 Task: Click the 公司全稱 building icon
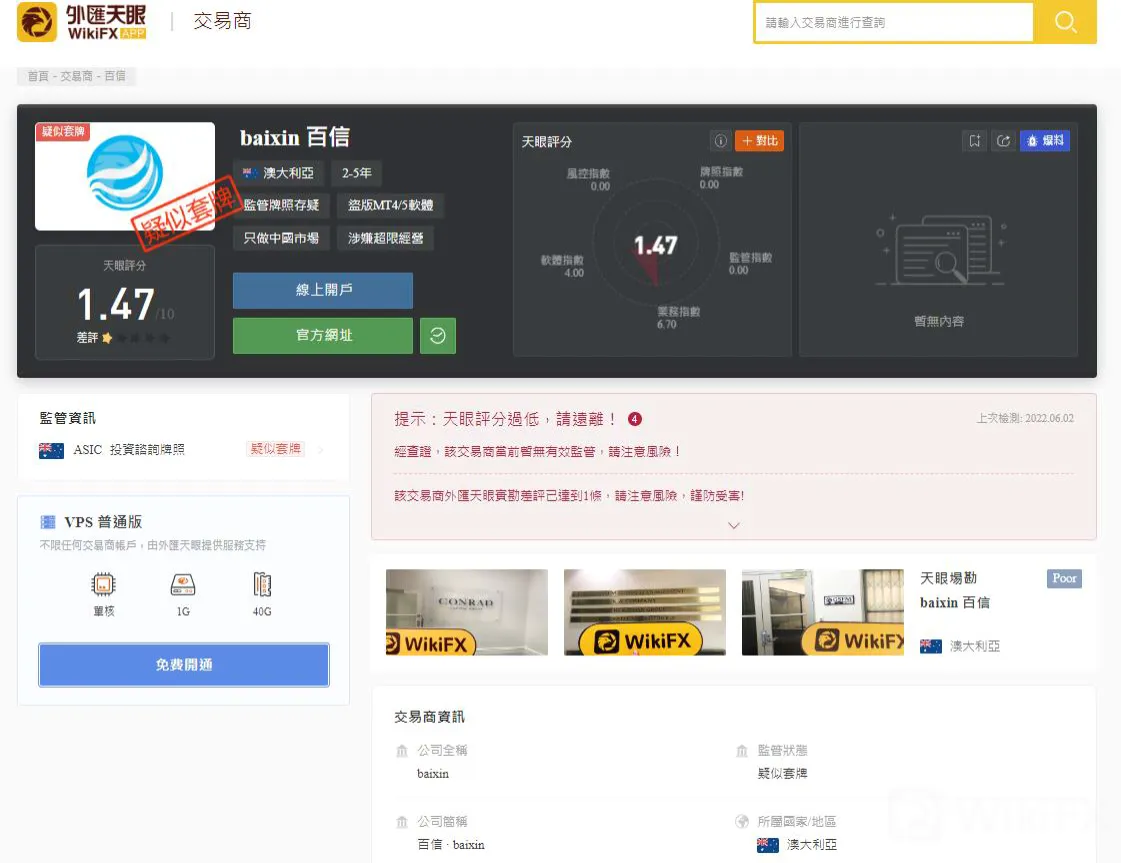pos(402,751)
